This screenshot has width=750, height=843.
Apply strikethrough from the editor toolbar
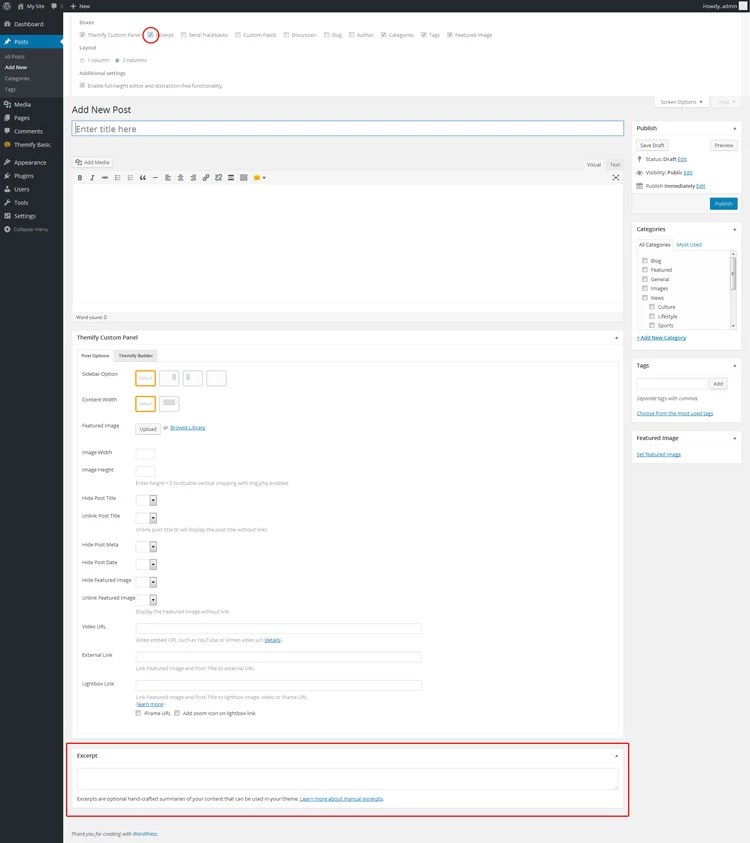point(105,177)
